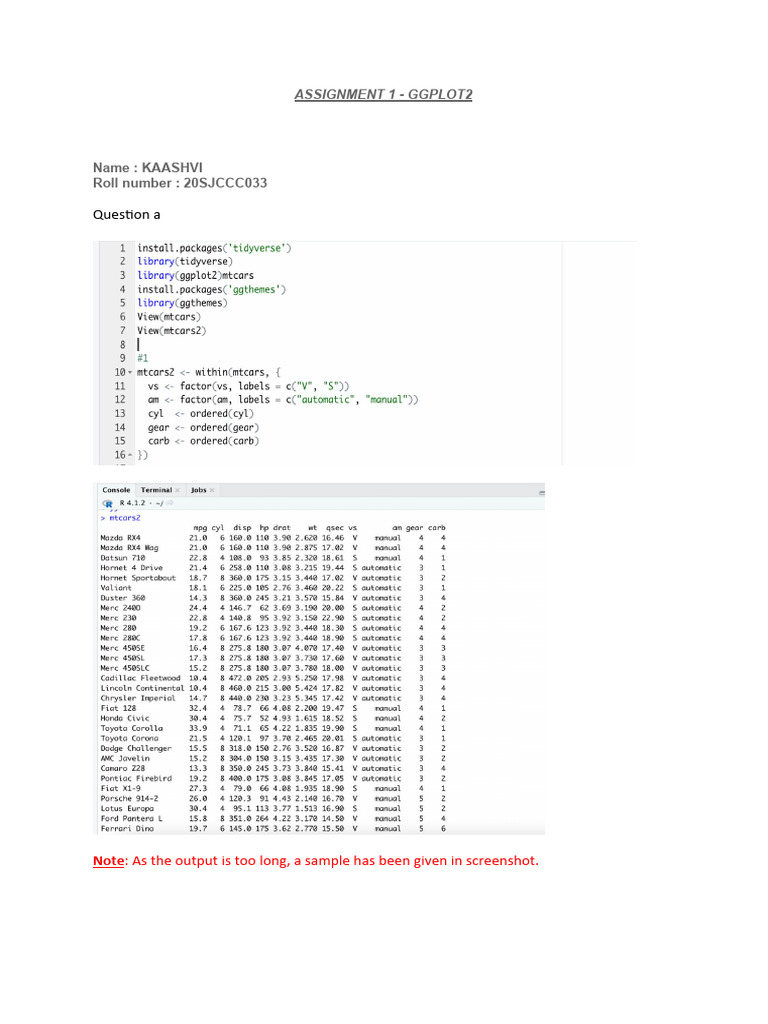Click the disp column header

(242, 528)
